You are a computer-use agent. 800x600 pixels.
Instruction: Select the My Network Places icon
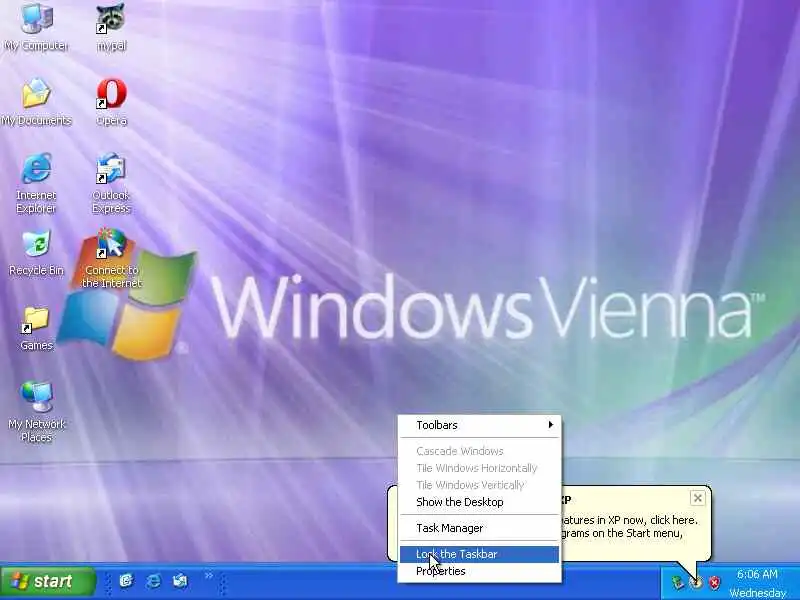click(36, 411)
